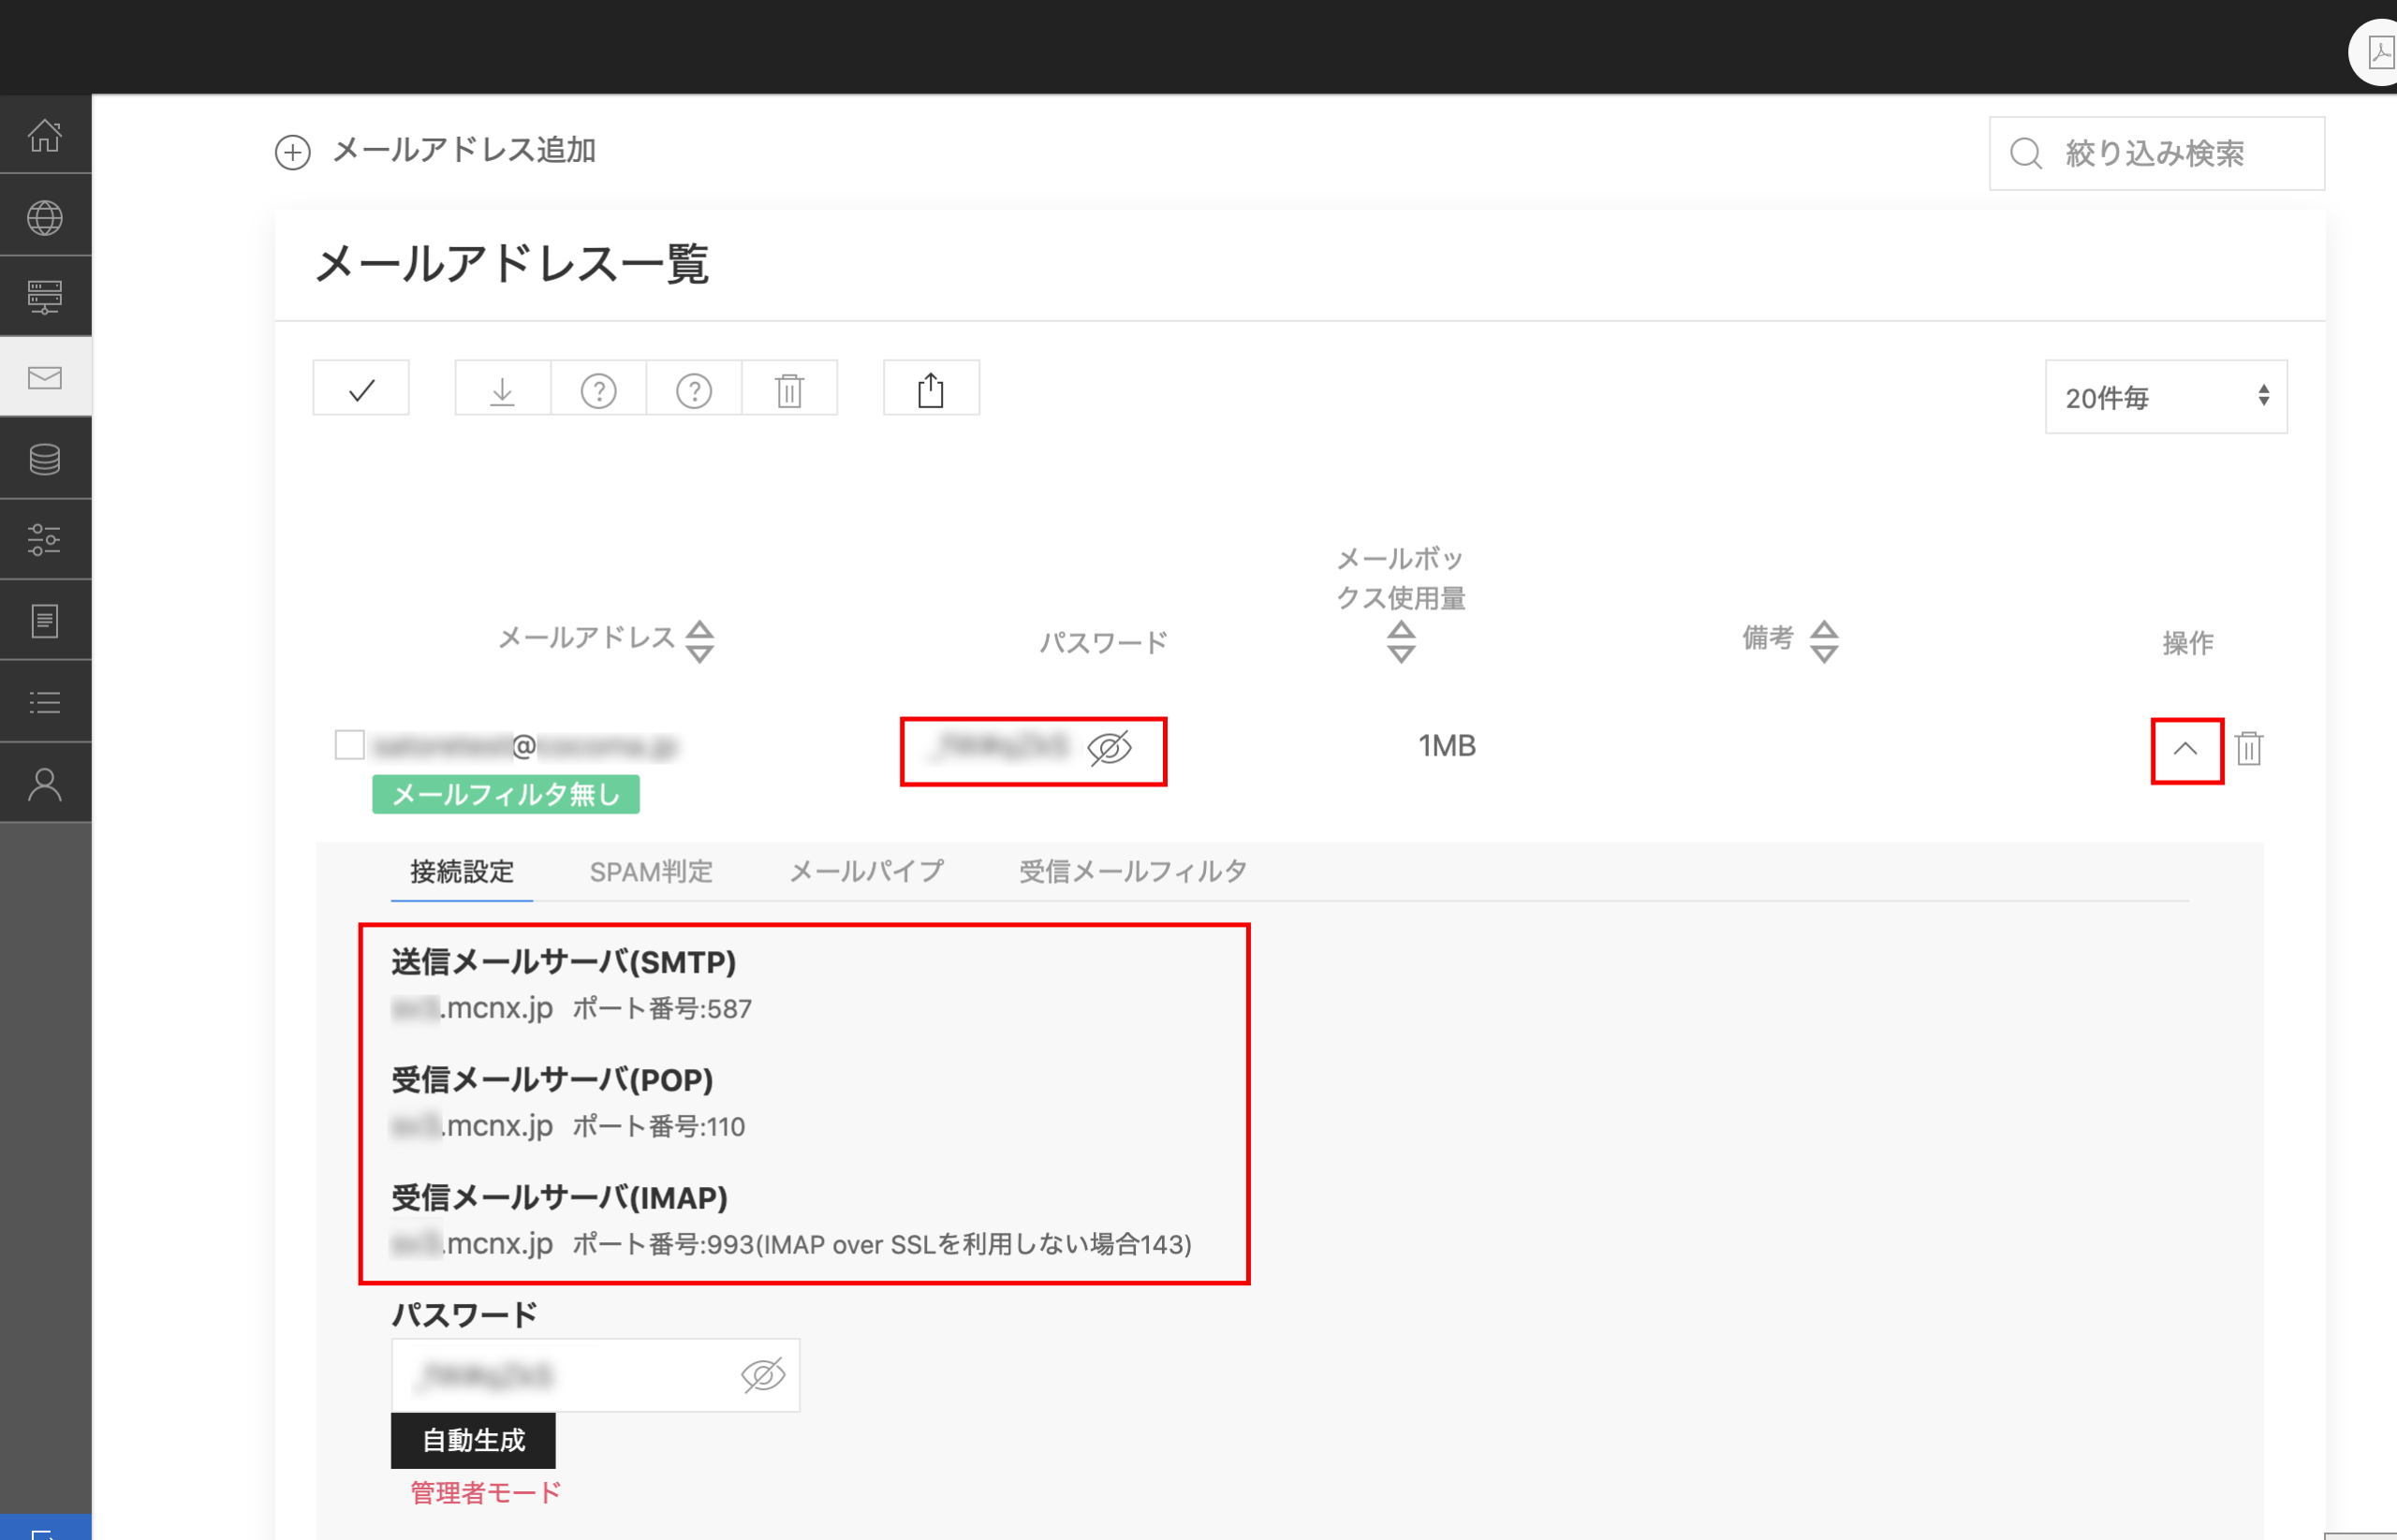Tick the mail address row checkbox
2397x1540 pixels.
tap(349, 745)
